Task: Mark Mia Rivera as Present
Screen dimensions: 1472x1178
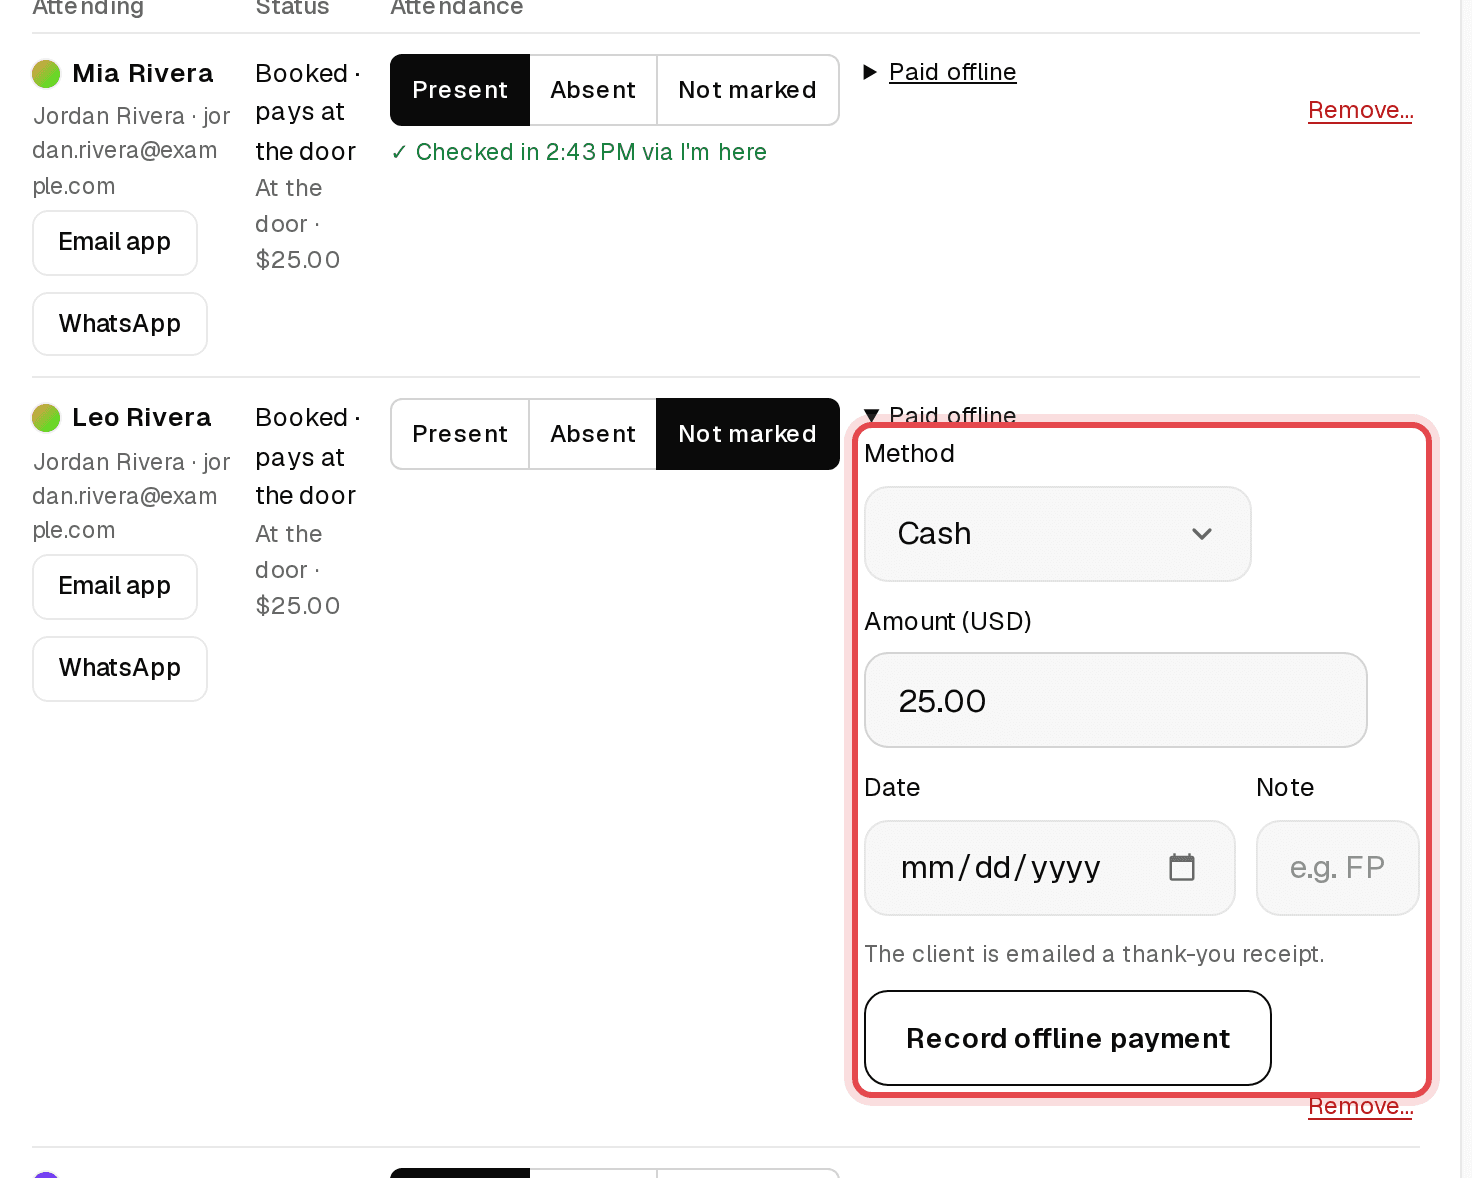Action: tap(460, 90)
